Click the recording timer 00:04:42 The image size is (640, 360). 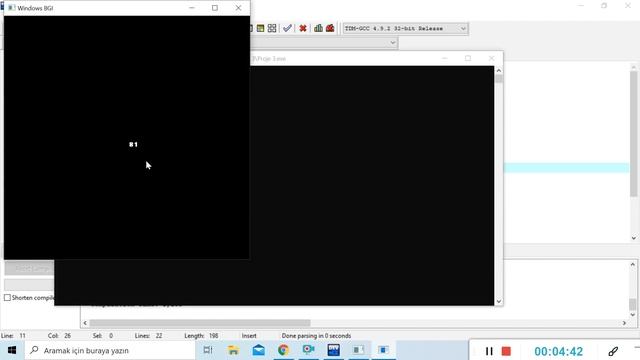(558, 351)
